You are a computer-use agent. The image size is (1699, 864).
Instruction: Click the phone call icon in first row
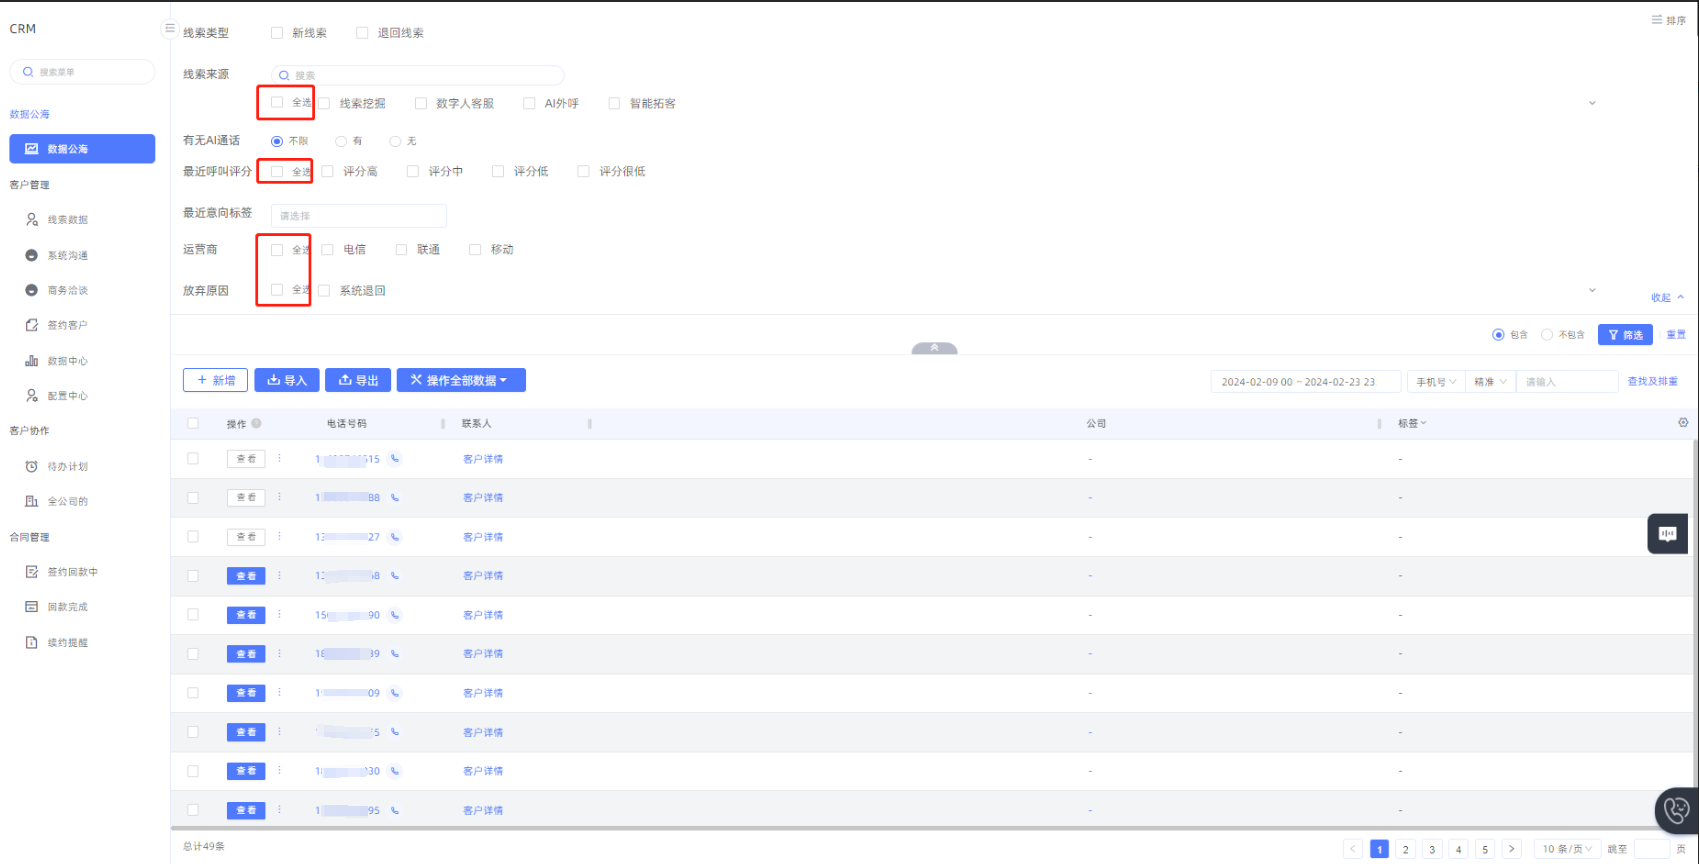point(395,459)
